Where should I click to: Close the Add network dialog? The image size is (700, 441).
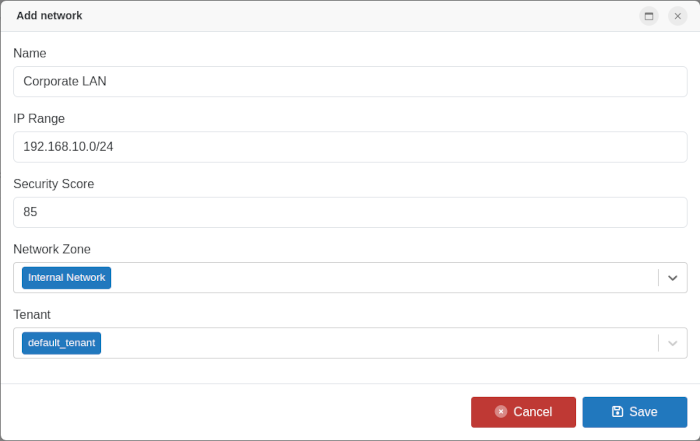pyautogui.click(x=677, y=16)
